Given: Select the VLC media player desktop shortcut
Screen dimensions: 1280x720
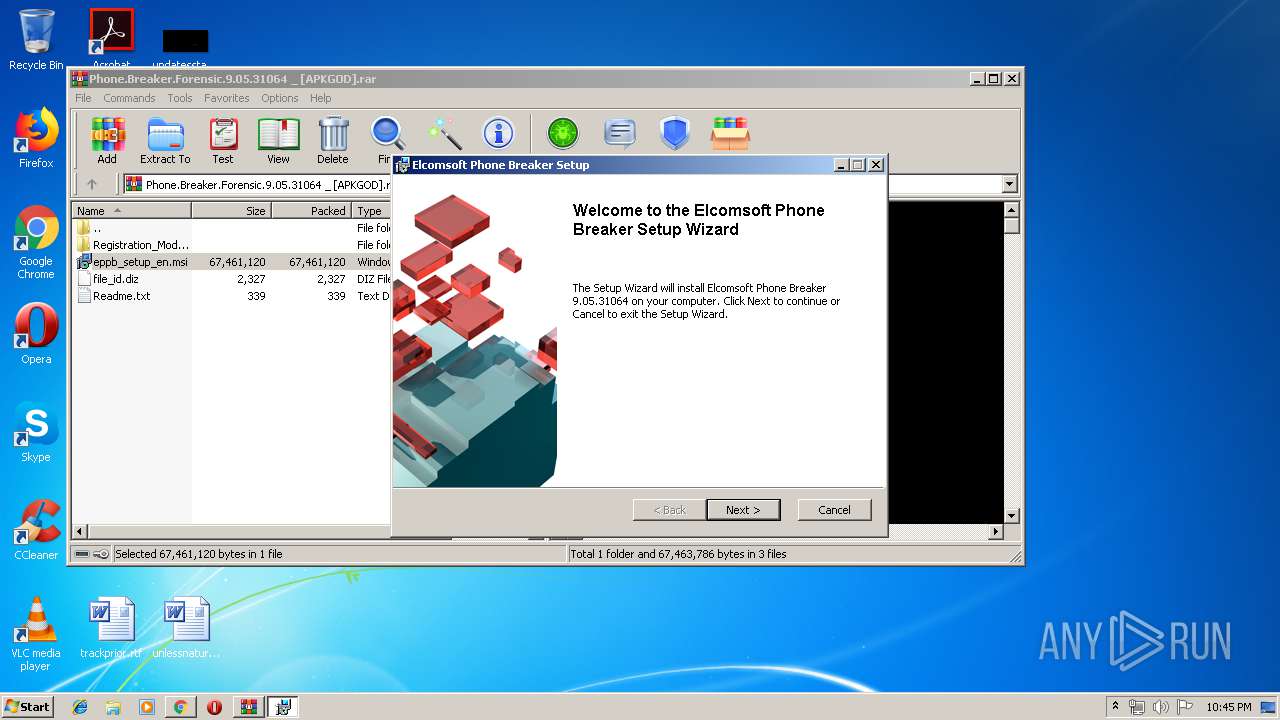Looking at the screenshot, I should [x=36, y=634].
